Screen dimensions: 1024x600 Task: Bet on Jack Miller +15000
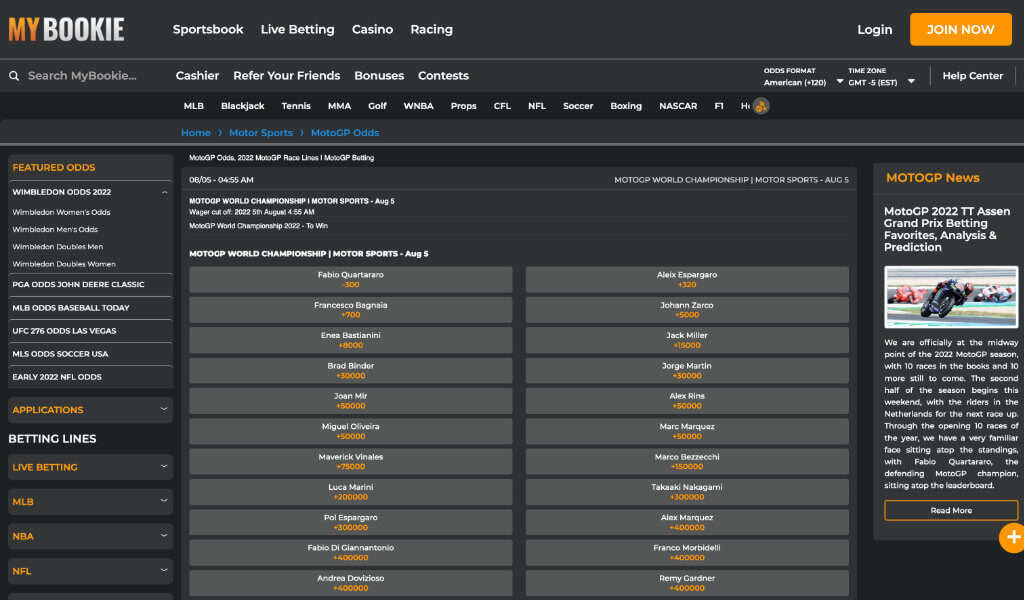click(x=687, y=340)
